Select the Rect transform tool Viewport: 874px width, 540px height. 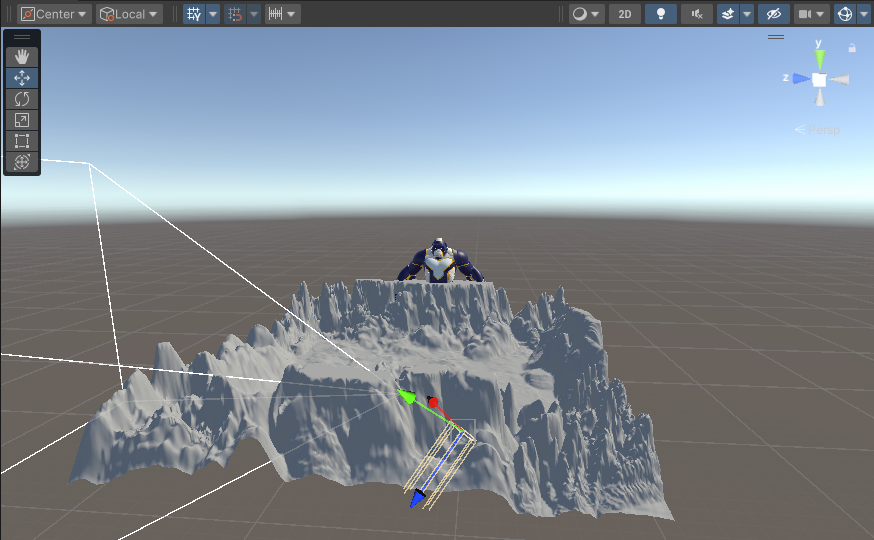tap(22, 141)
